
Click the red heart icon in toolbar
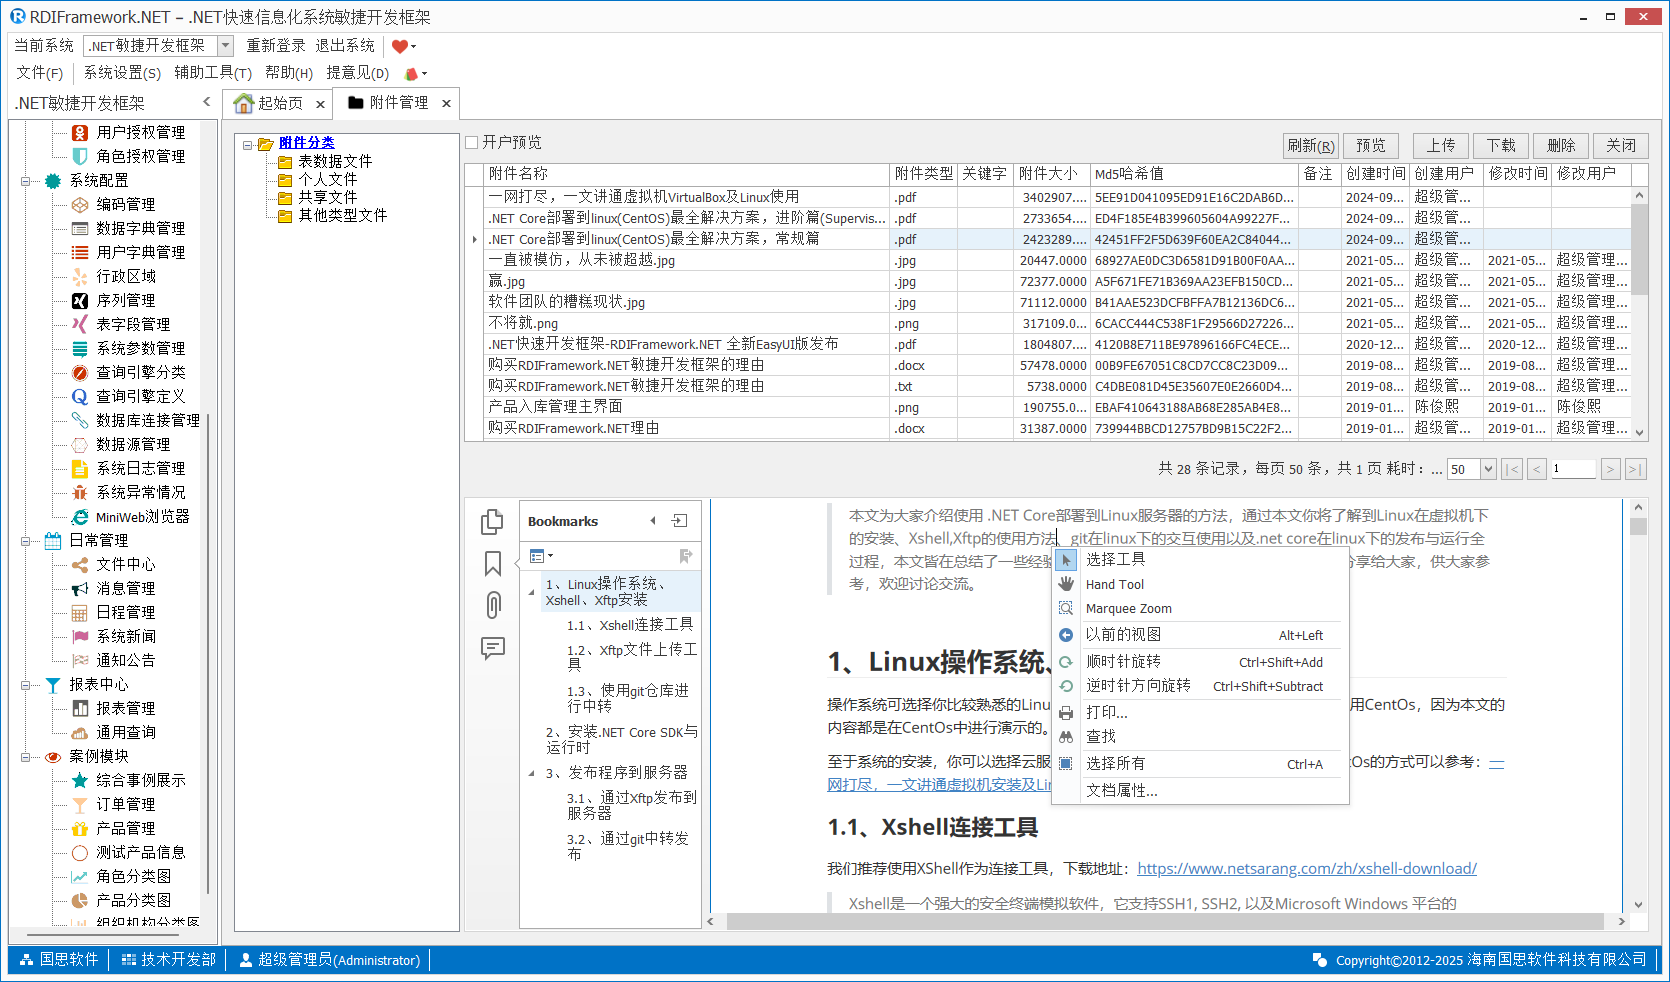tap(400, 46)
